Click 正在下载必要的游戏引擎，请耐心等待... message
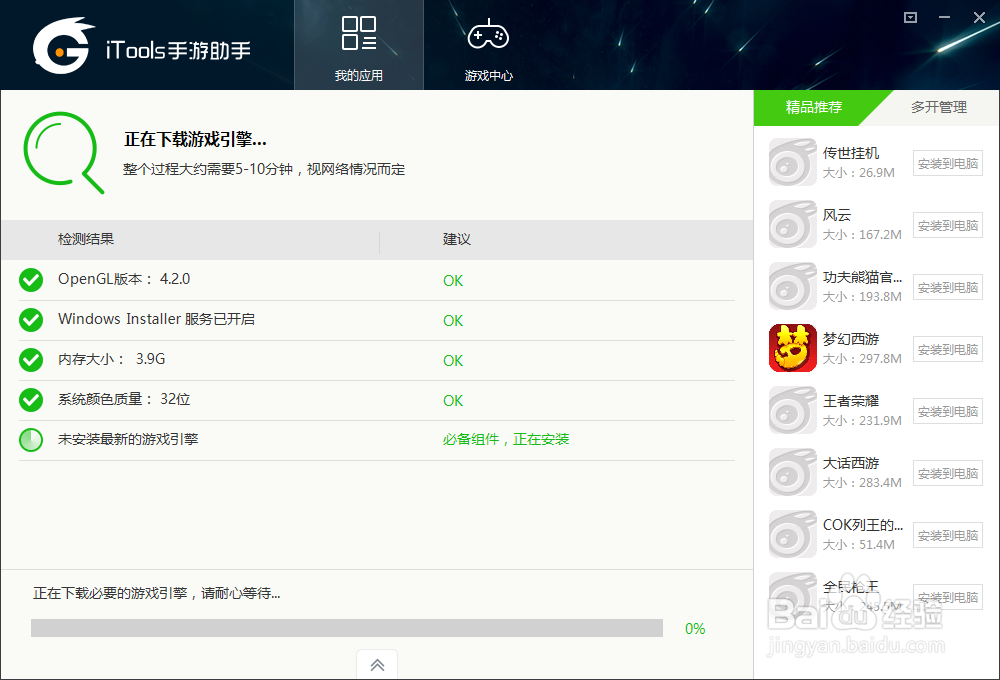This screenshot has width=1000, height=680. click(x=157, y=593)
